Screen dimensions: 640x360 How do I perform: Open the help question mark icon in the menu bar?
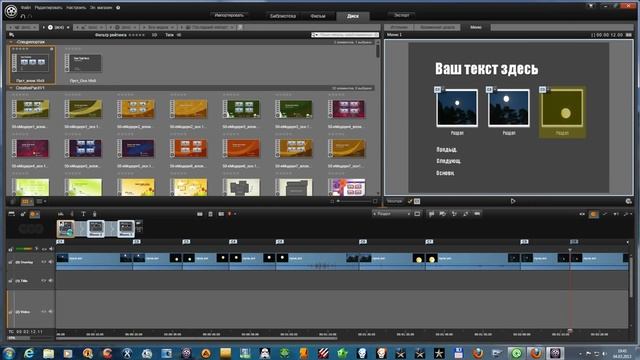[x=118, y=7]
